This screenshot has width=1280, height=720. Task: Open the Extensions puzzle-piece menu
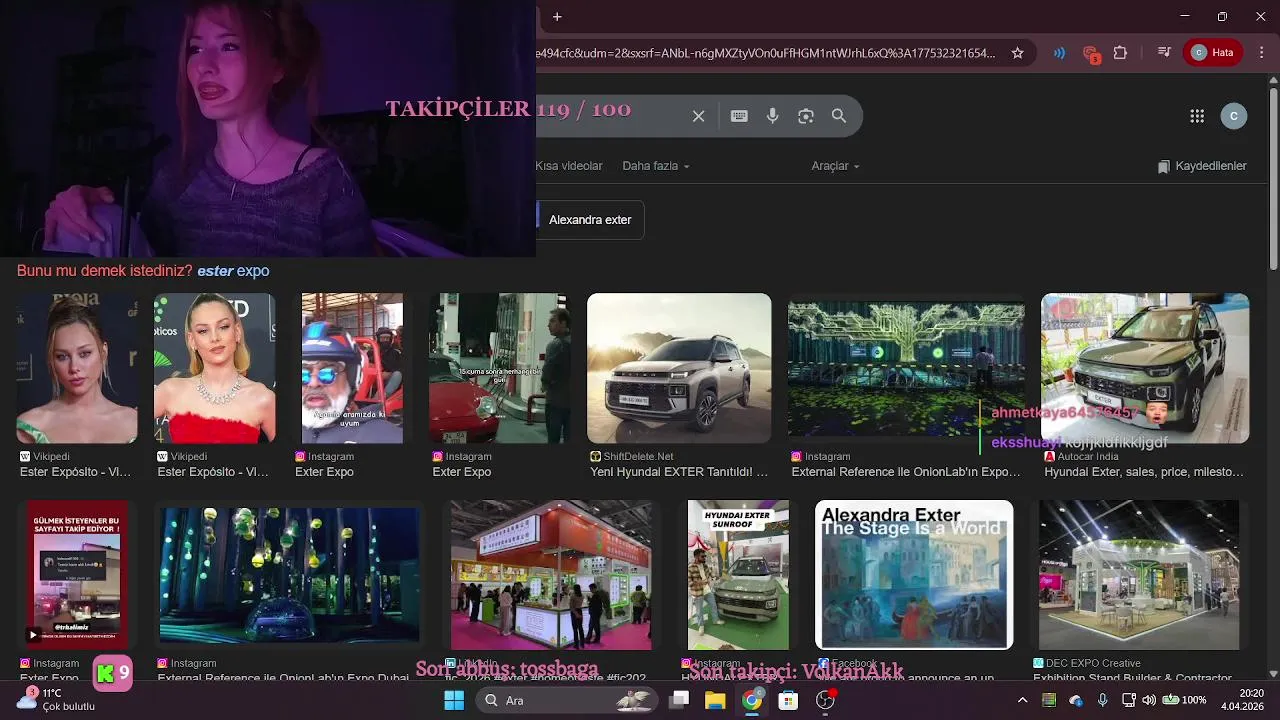tap(1120, 53)
